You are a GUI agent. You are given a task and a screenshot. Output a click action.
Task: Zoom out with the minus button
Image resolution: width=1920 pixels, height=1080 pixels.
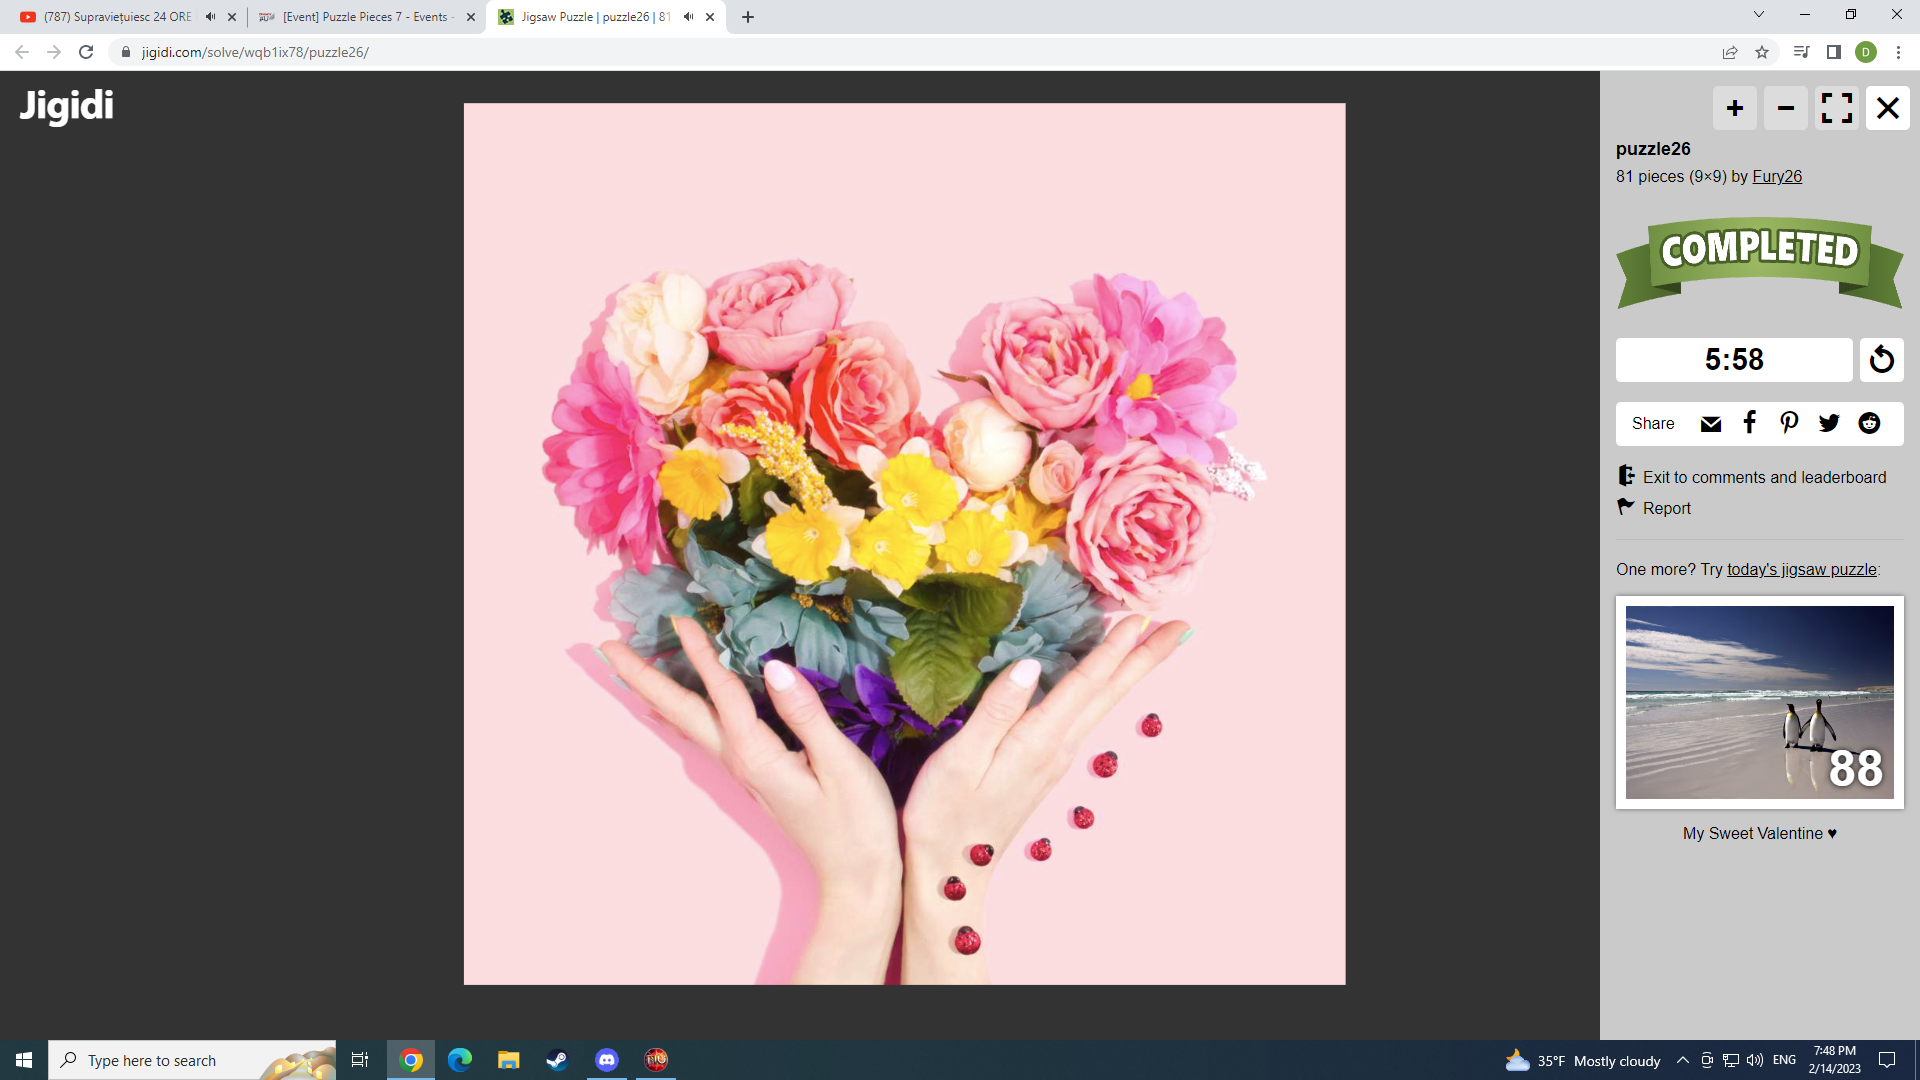point(1785,108)
